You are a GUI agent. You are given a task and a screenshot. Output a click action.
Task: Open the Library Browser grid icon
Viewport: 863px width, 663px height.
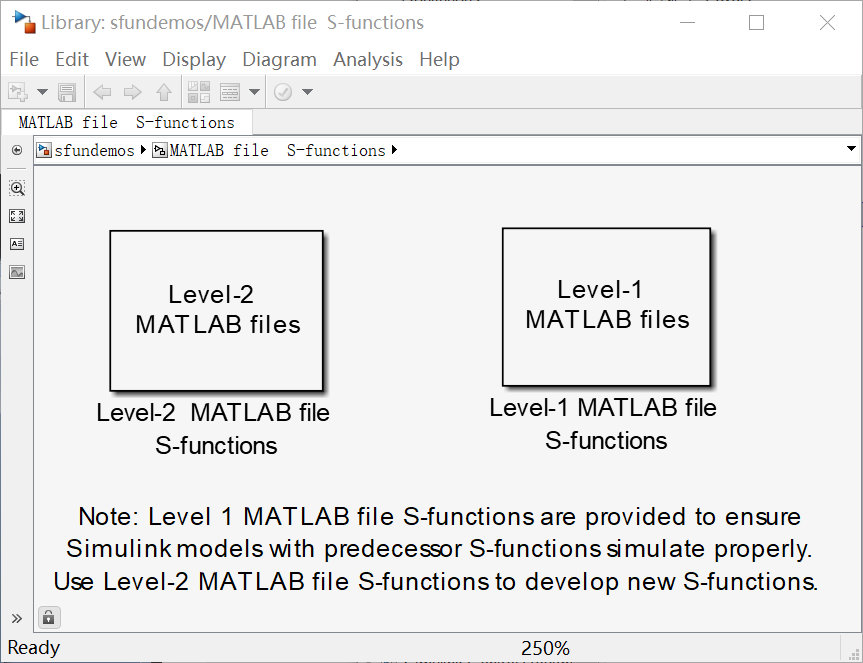pos(198,93)
